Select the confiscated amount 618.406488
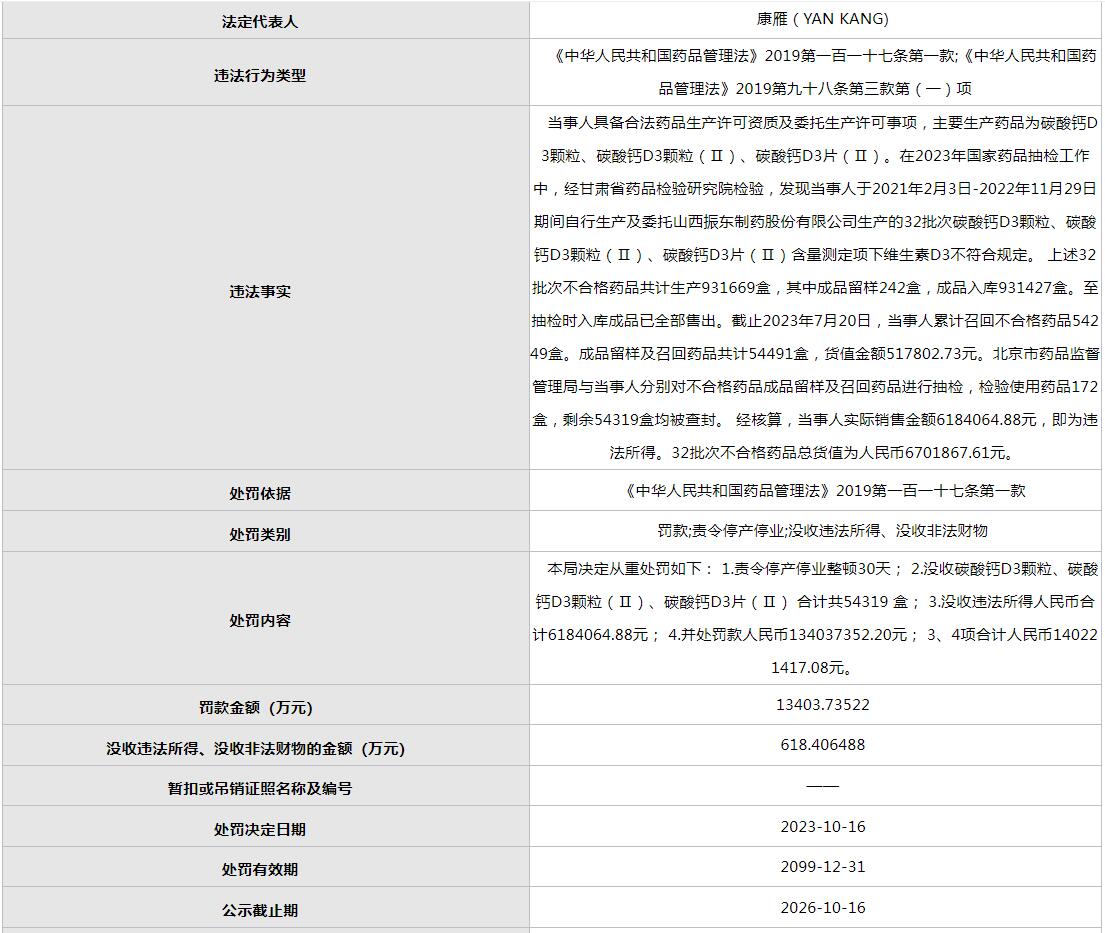Image resolution: width=1105 pixels, height=933 pixels. (x=822, y=745)
